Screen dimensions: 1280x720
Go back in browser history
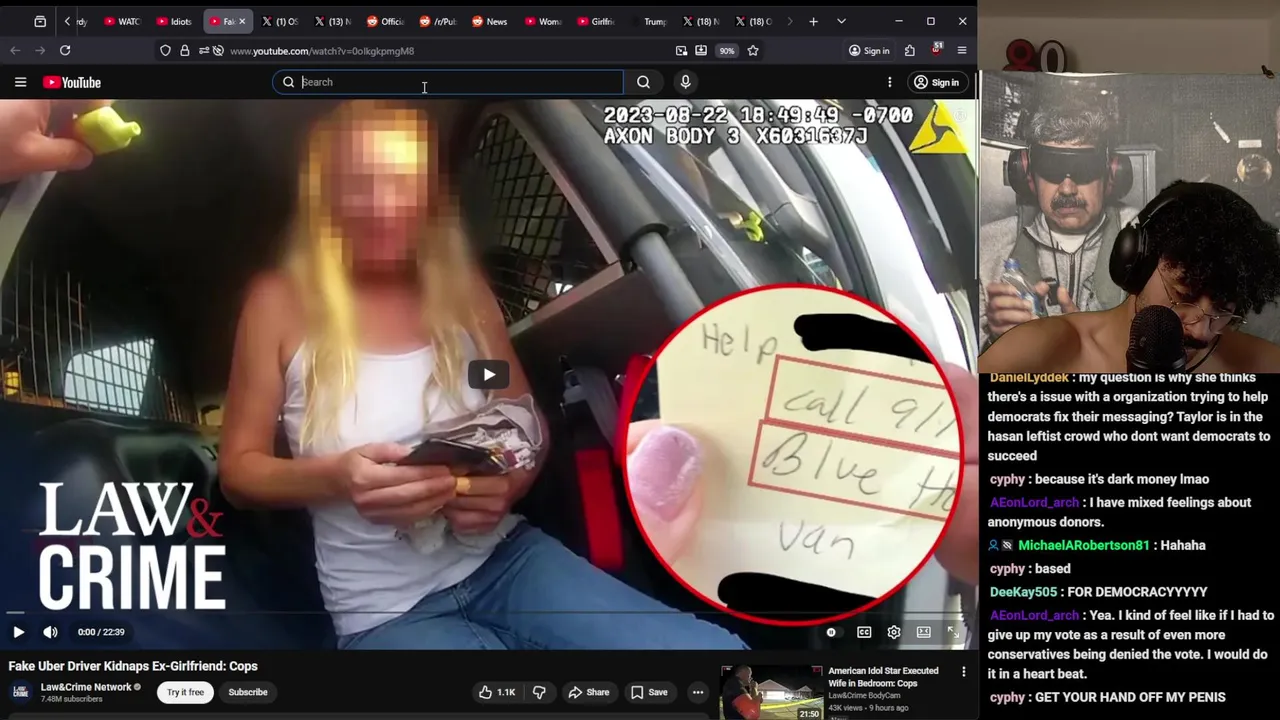click(15, 50)
